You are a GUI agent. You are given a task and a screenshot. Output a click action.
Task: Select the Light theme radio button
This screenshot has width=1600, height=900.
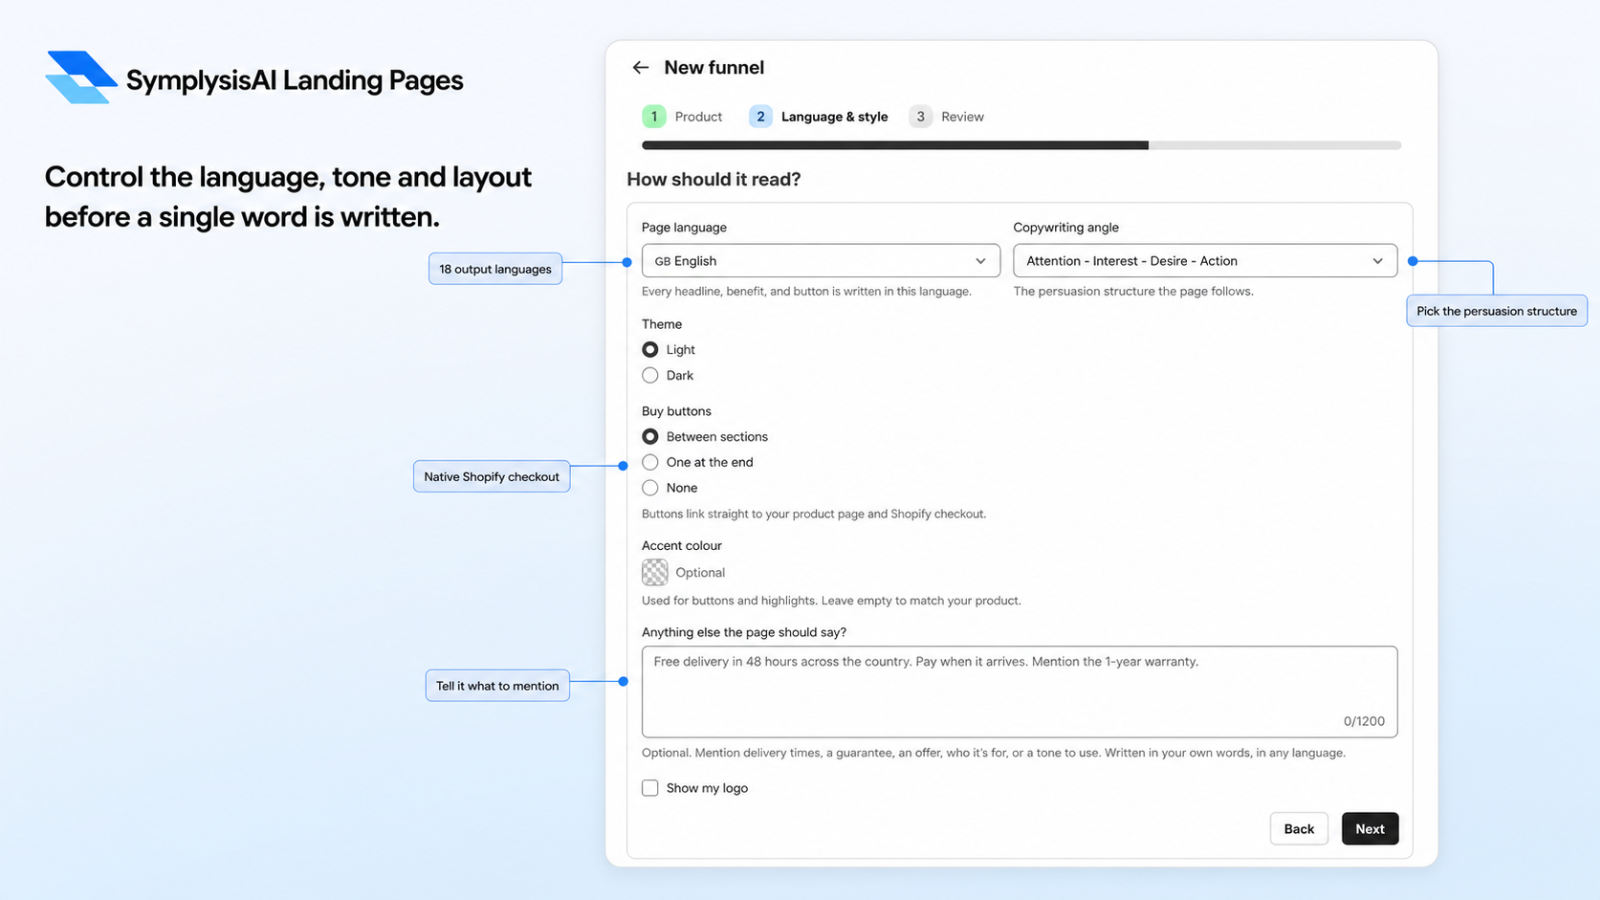pyautogui.click(x=650, y=350)
